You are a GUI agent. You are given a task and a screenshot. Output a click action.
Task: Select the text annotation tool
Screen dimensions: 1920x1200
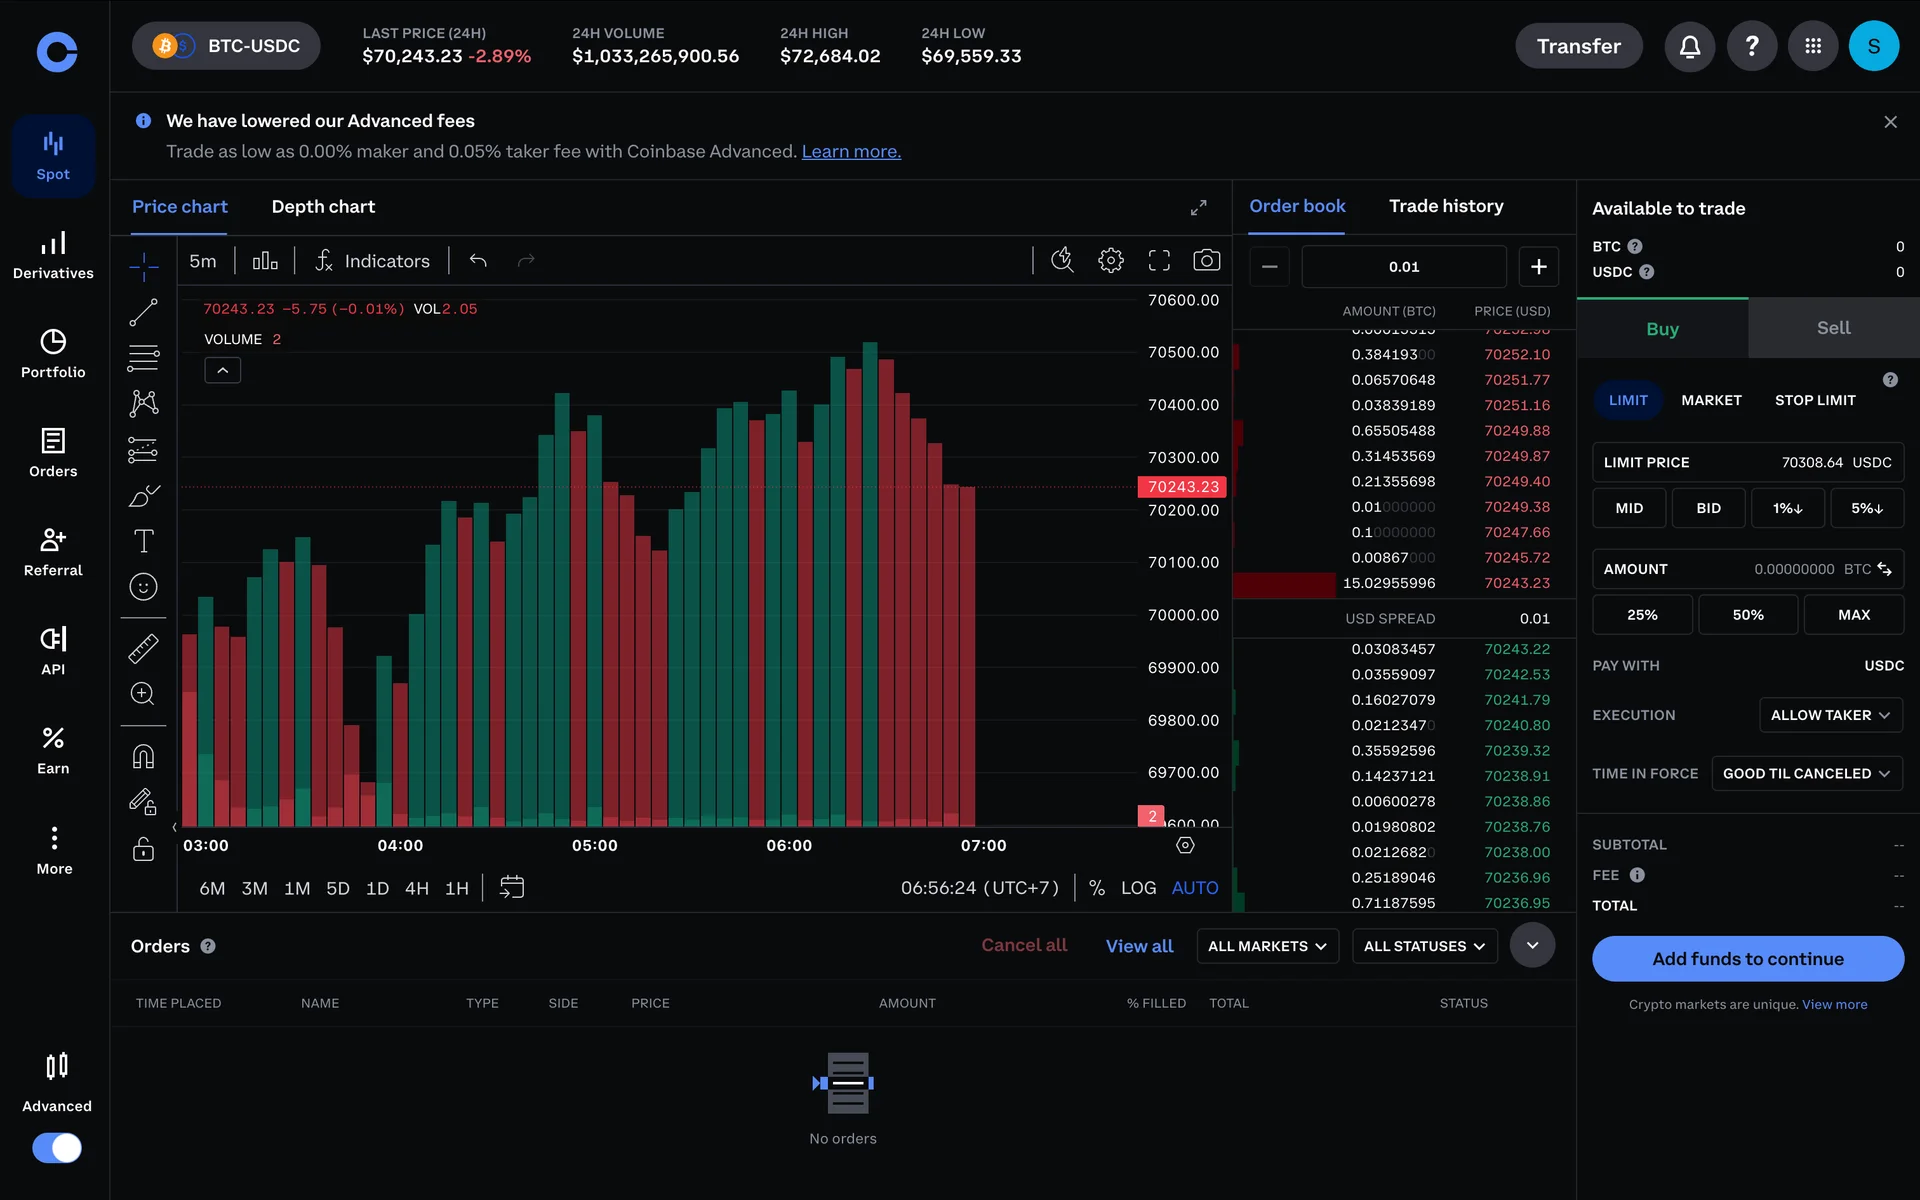tap(143, 541)
